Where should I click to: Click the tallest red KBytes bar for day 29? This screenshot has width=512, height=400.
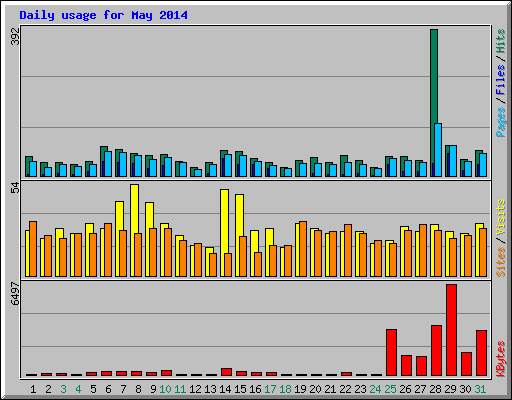[x=451, y=330]
